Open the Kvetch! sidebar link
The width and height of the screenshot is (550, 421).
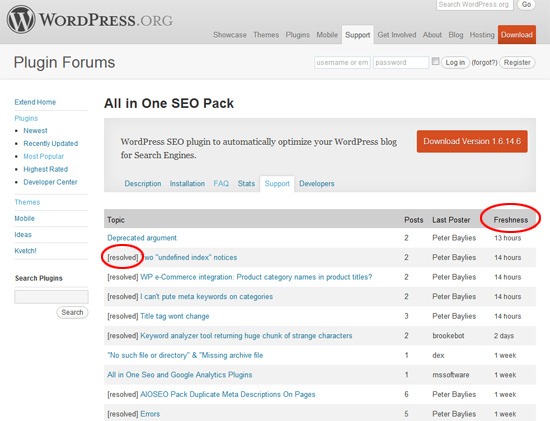tap(25, 250)
